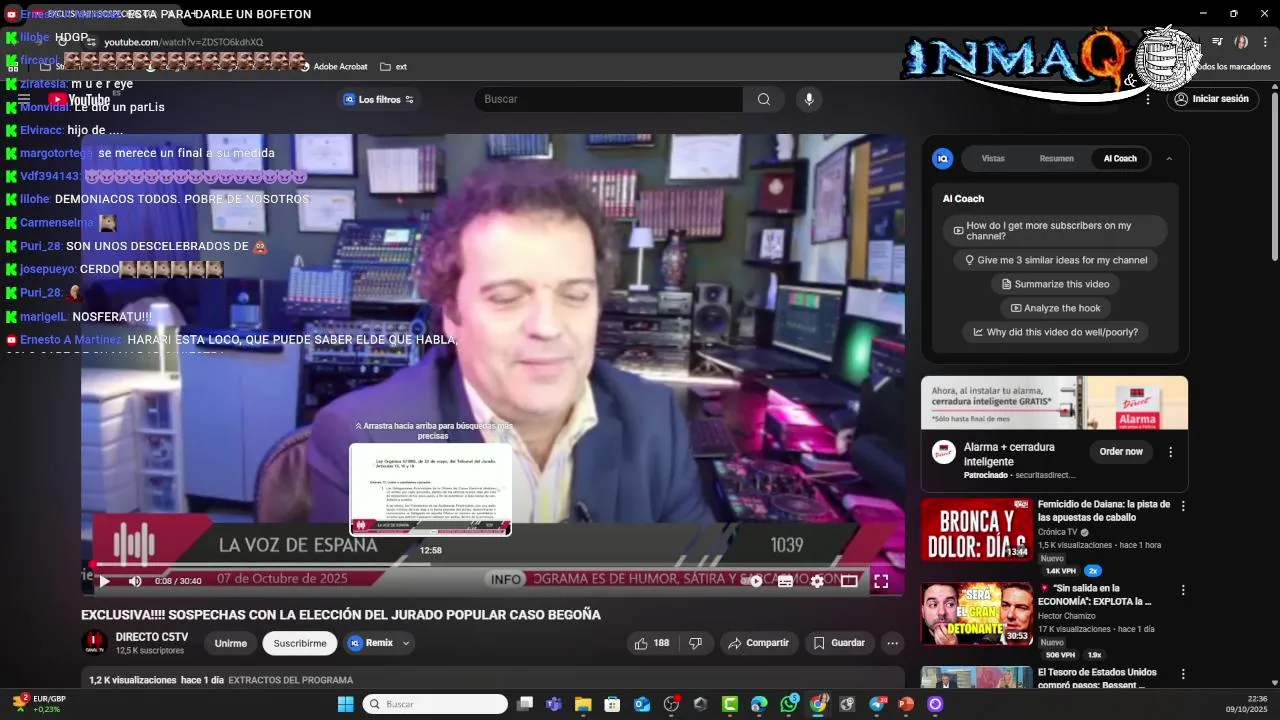
Task: Open more actions ellipsis beside Guardar
Action: 893,643
